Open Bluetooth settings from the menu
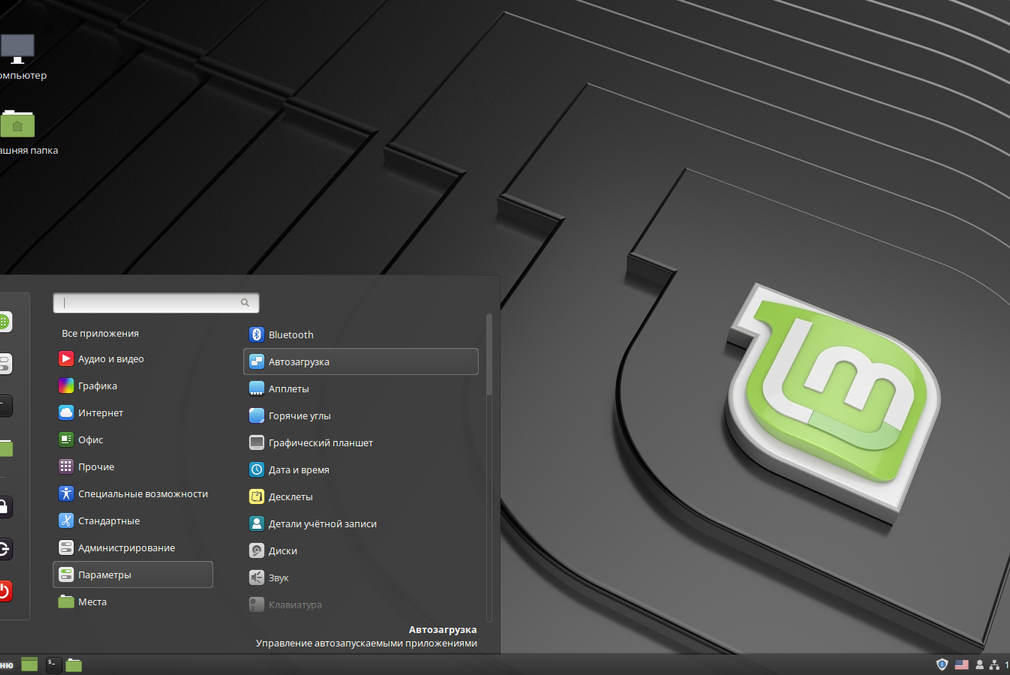This screenshot has height=675, width=1010. [x=361, y=334]
